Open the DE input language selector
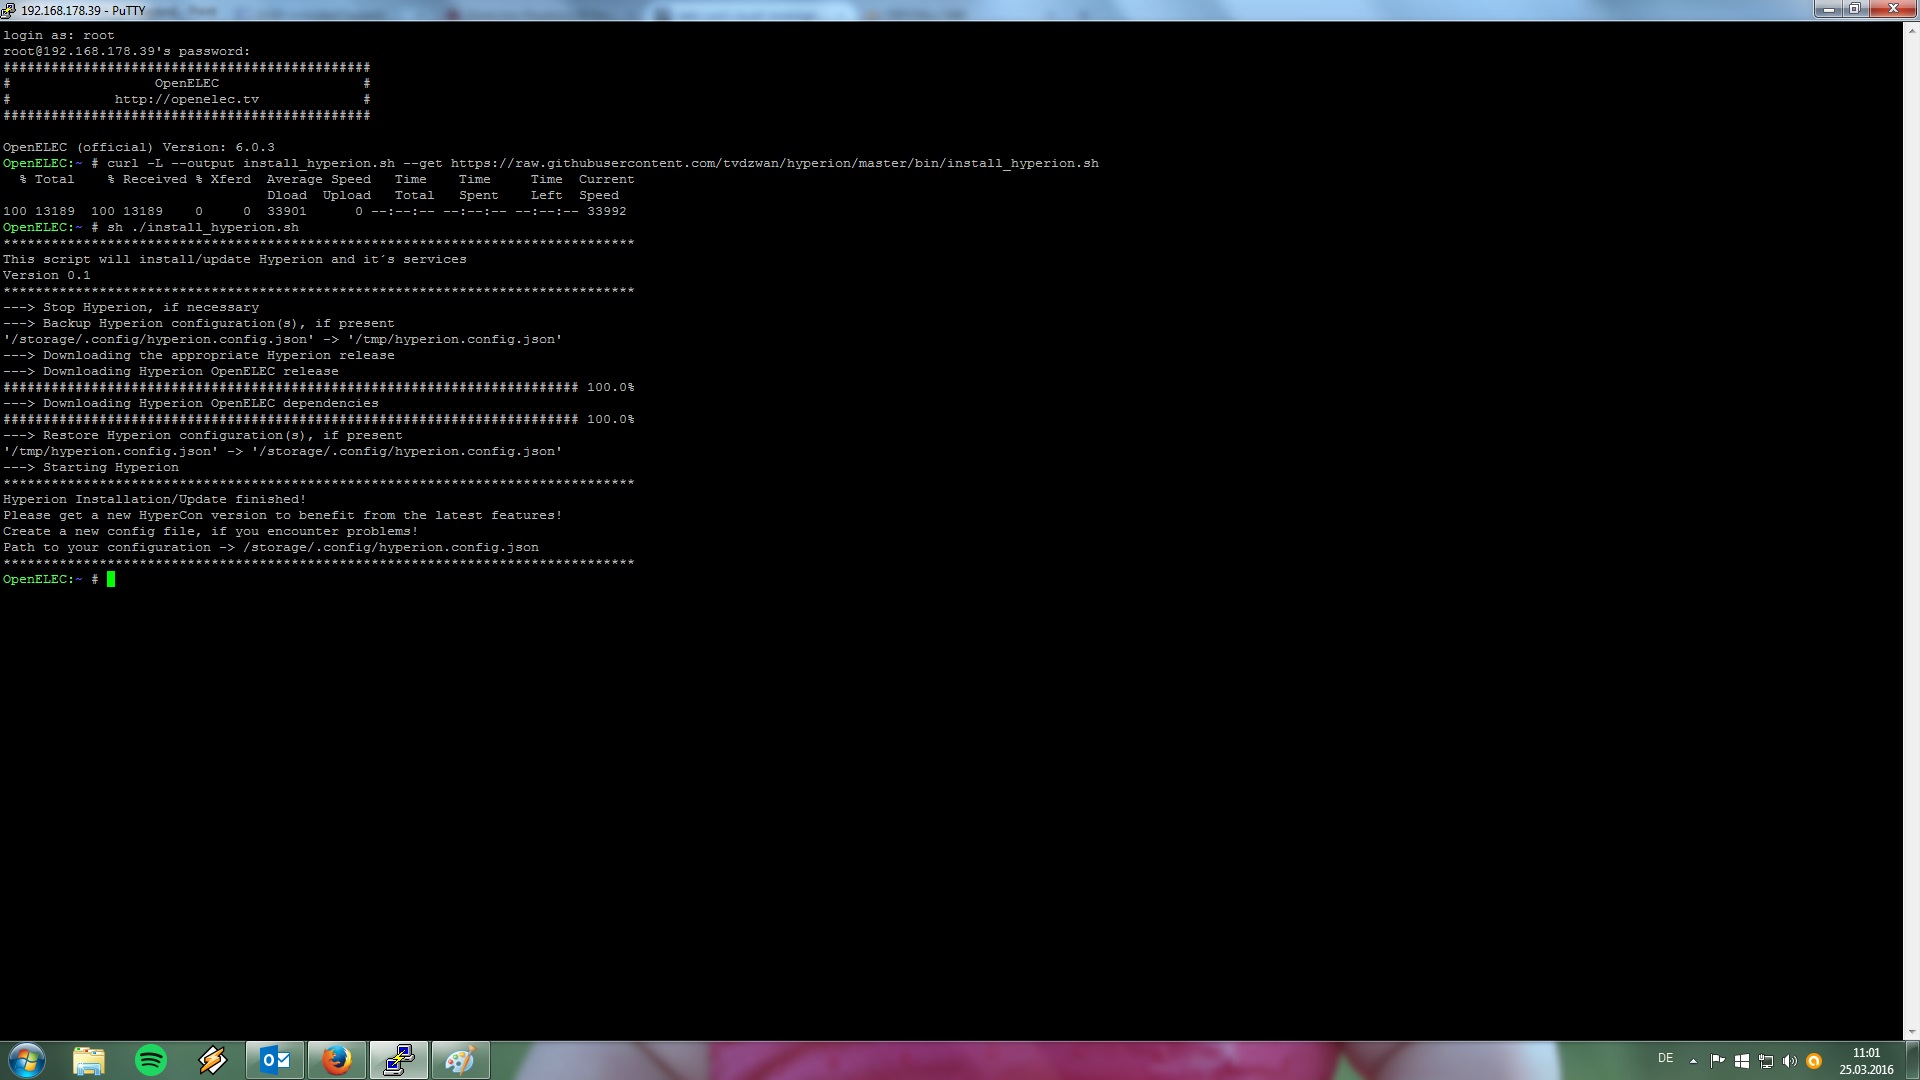The width and height of the screenshot is (1920, 1080). (1665, 1058)
